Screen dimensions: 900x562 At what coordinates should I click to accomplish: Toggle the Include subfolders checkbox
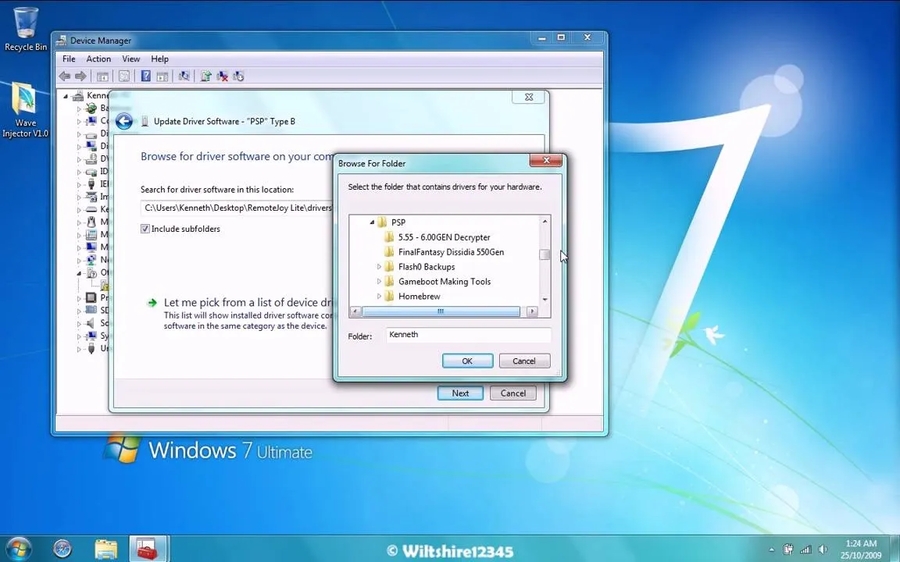point(146,229)
